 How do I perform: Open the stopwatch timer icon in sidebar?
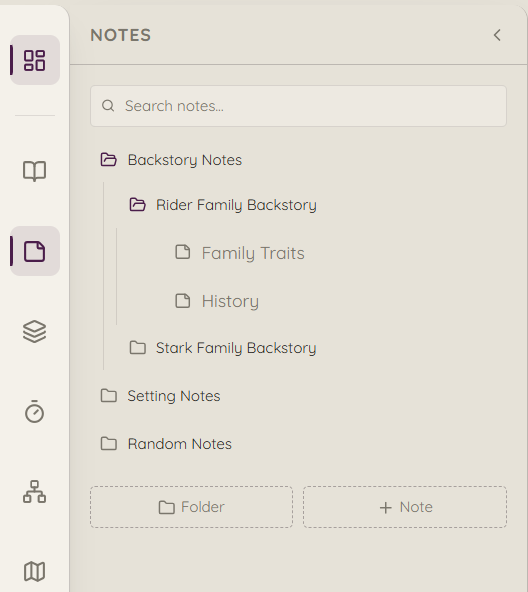tap(35, 411)
